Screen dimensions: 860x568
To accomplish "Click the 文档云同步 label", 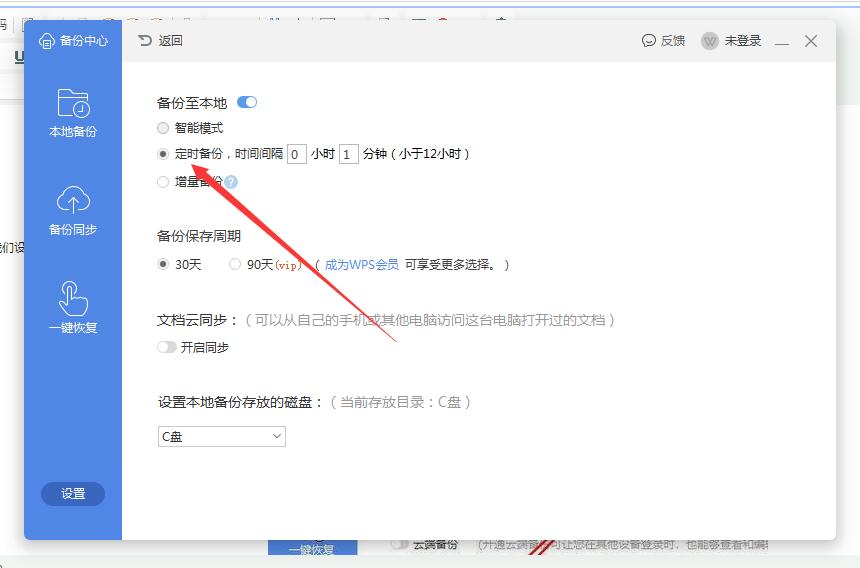I will [x=197, y=320].
